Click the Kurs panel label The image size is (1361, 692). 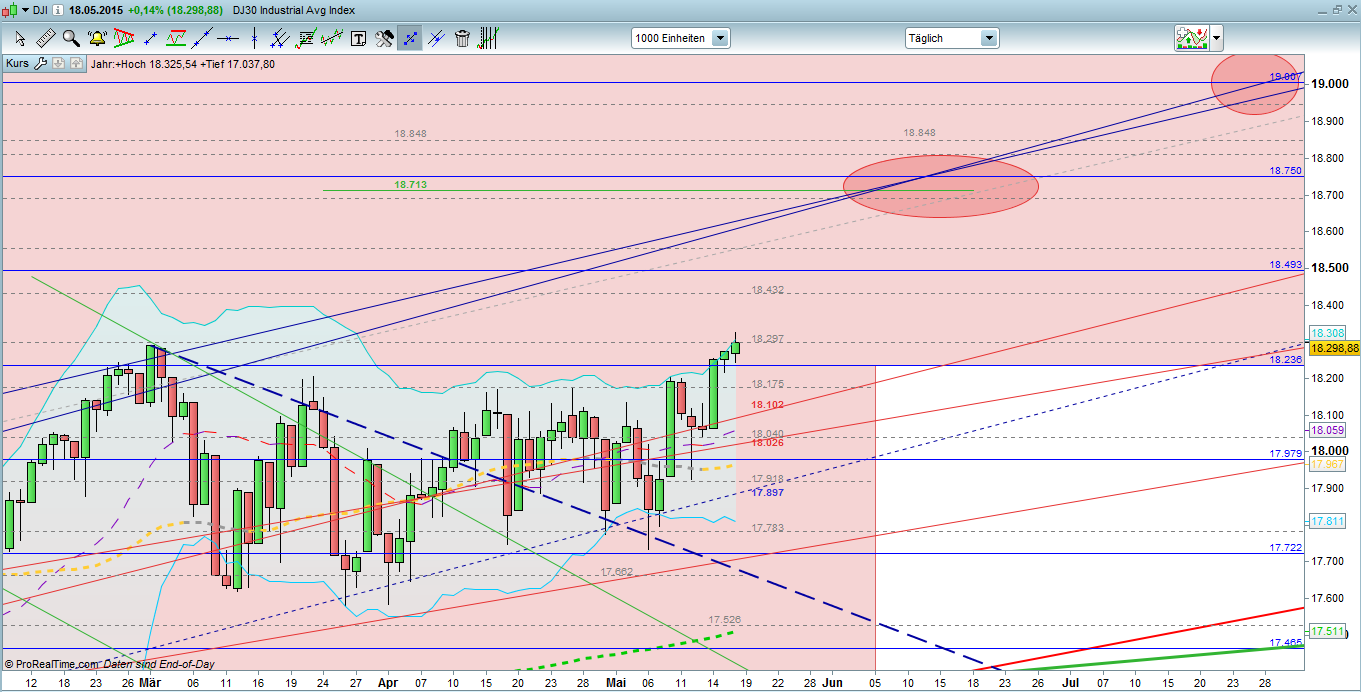17,64
